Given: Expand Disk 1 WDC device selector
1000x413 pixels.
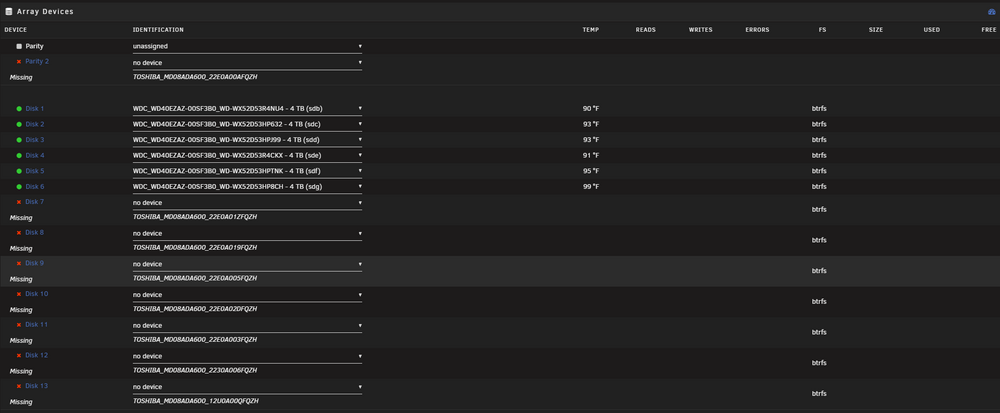Looking at the screenshot, I should click(247, 109).
